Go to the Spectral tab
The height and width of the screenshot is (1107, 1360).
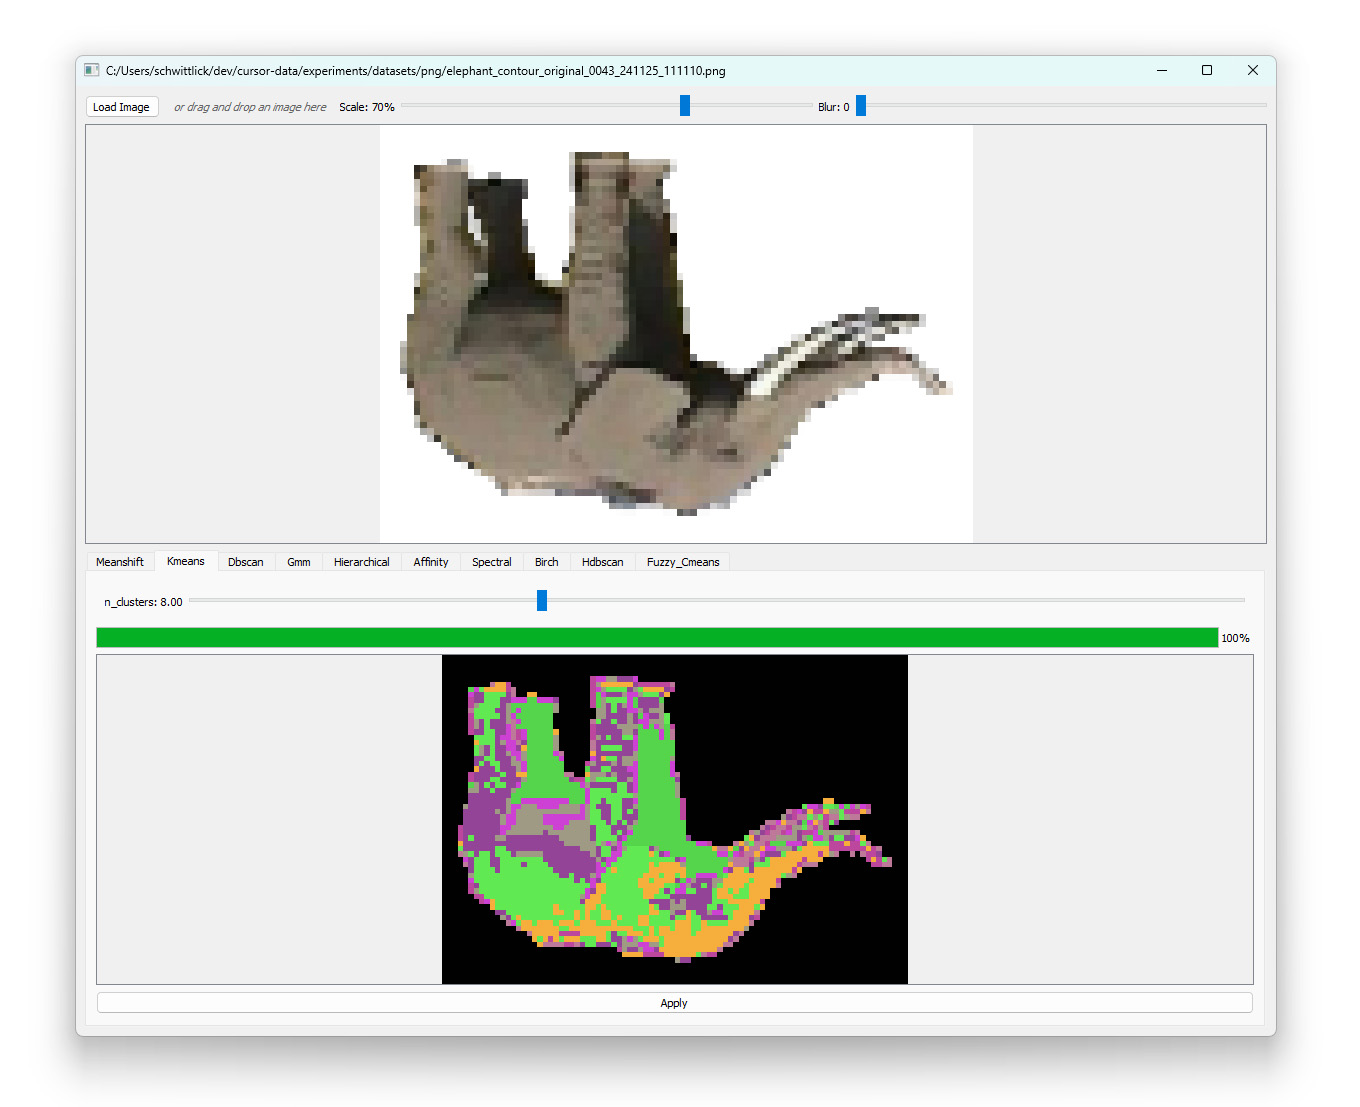[x=491, y=562]
